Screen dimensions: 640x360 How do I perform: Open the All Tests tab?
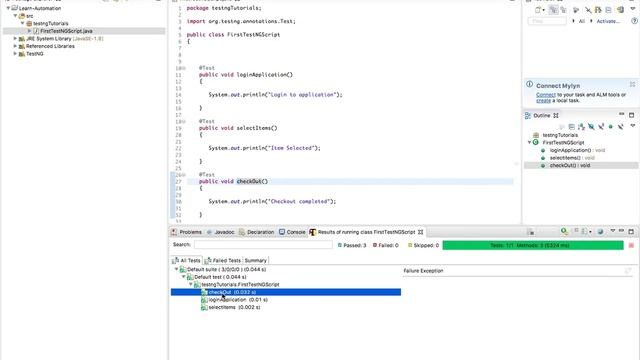point(187,260)
